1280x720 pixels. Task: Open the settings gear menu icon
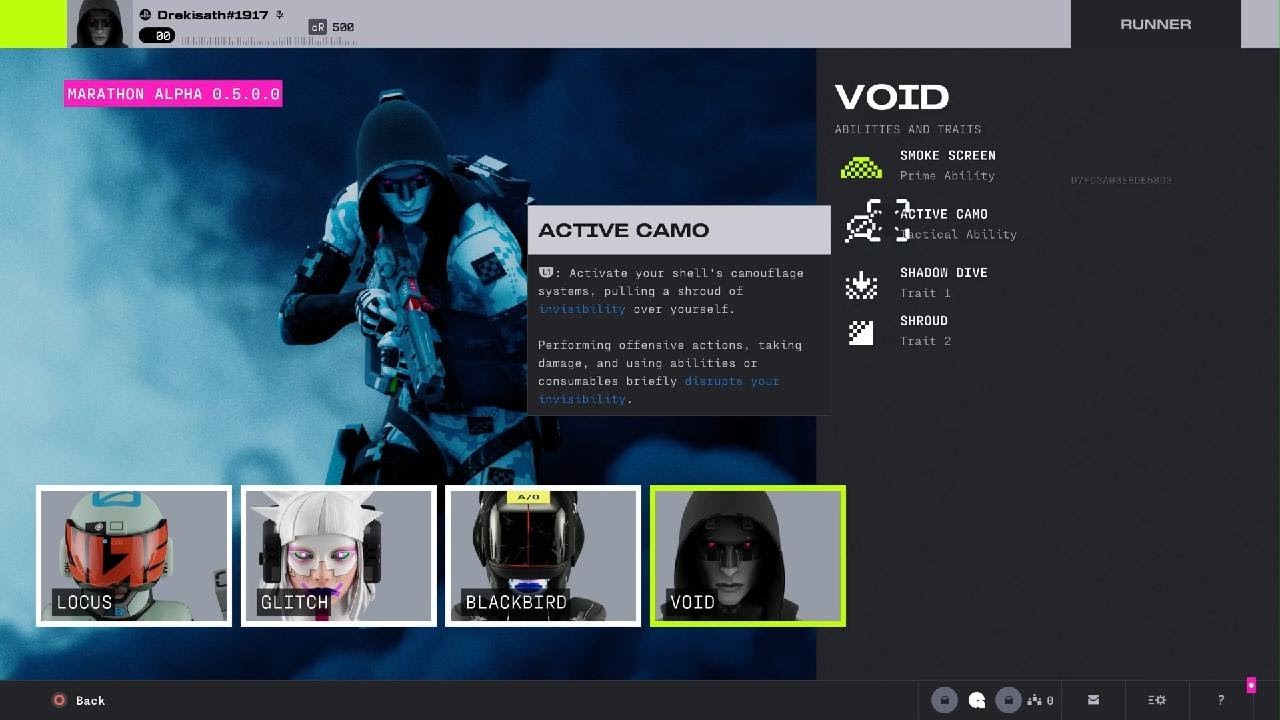(1157, 700)
